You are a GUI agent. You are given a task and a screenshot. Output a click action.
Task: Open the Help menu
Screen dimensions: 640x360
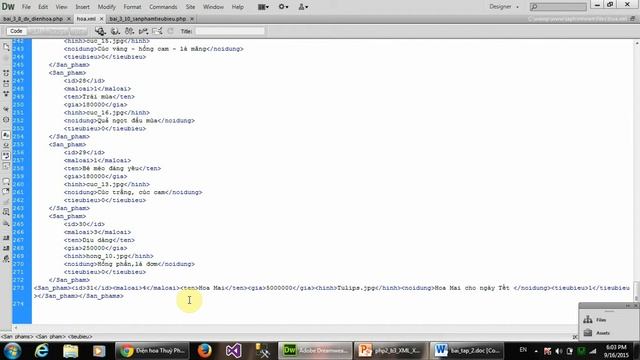click(238, 7)
